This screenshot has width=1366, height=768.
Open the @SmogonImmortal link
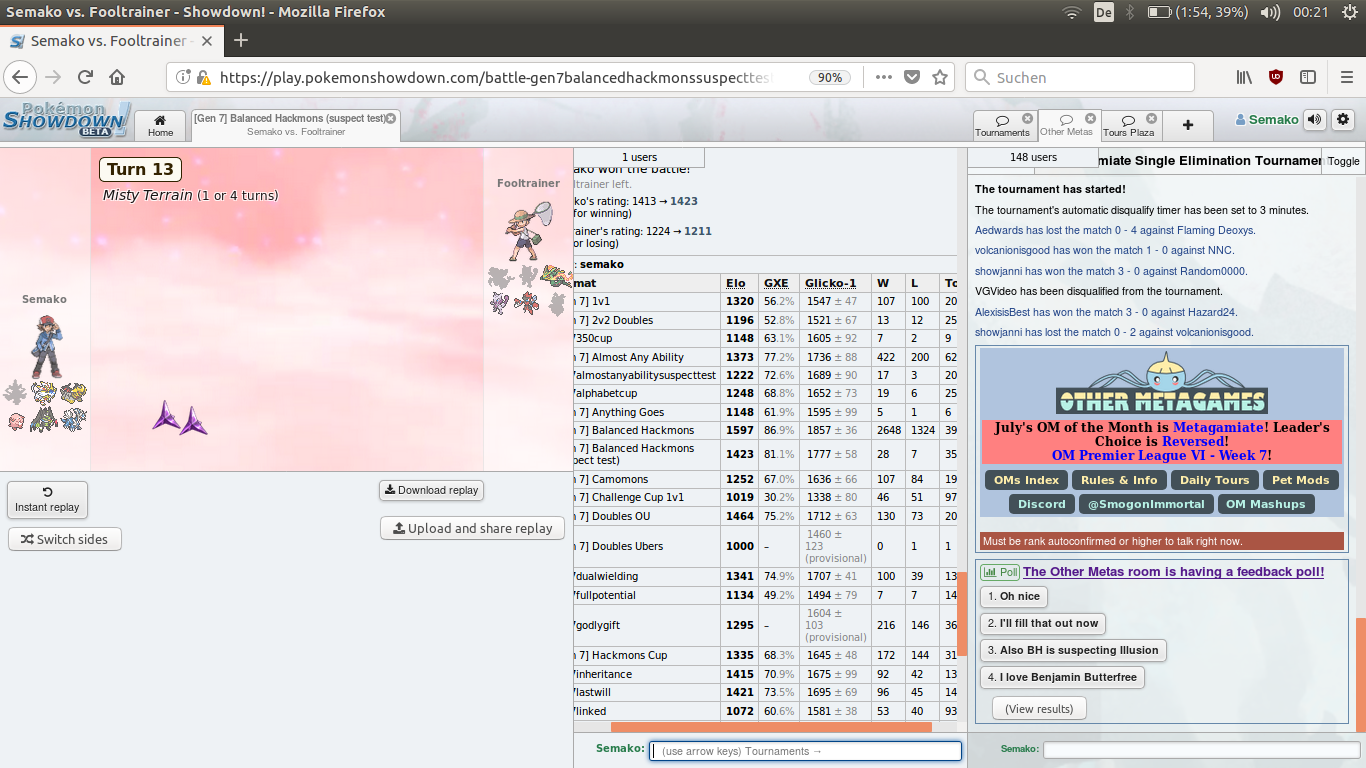[x=1146, y=504]
